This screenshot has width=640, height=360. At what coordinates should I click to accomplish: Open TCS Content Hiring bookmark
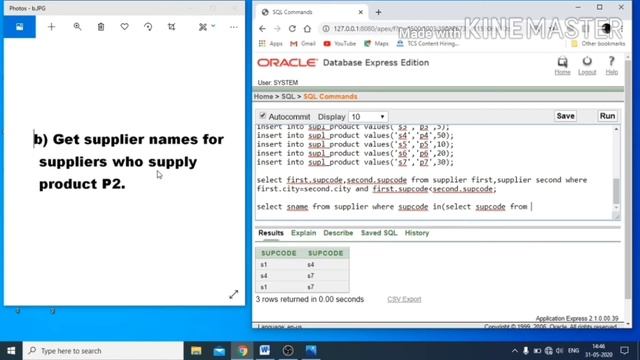(x=428, y=44)
